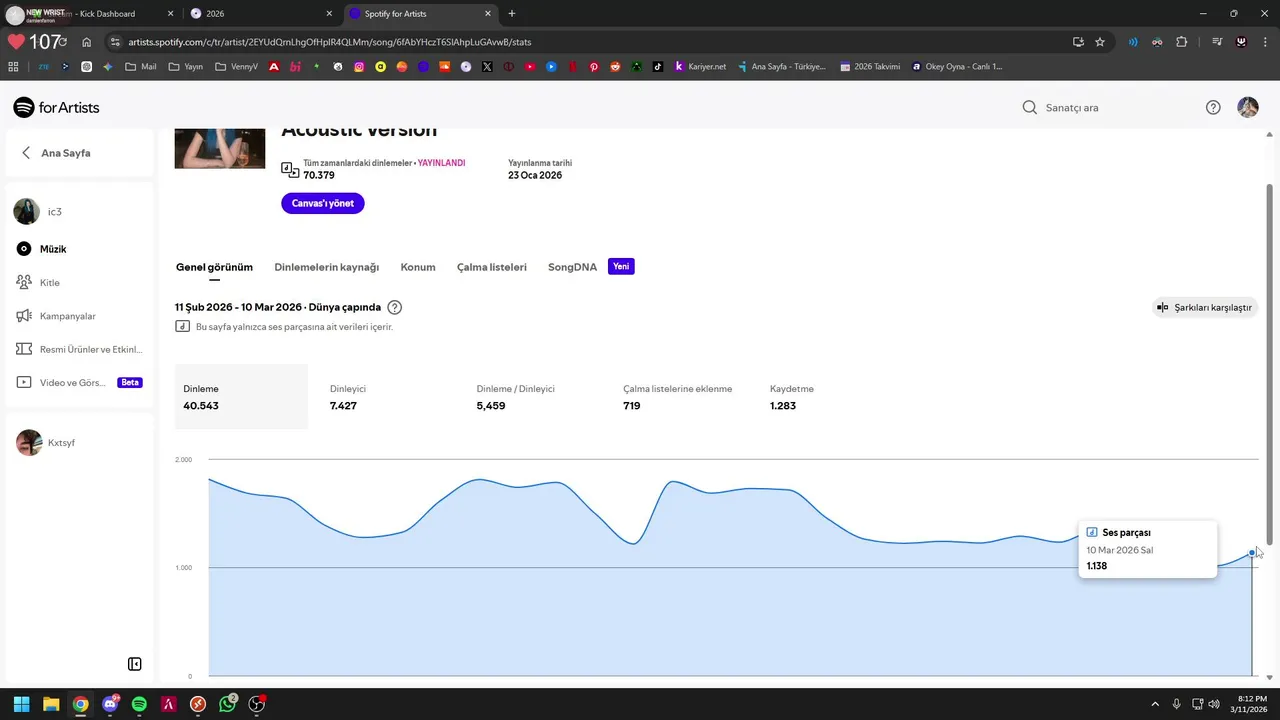Open Kitle audience section in sidebar
Image resolution: width=1280 pixels, height=720 pixels.
pos(50,283)
